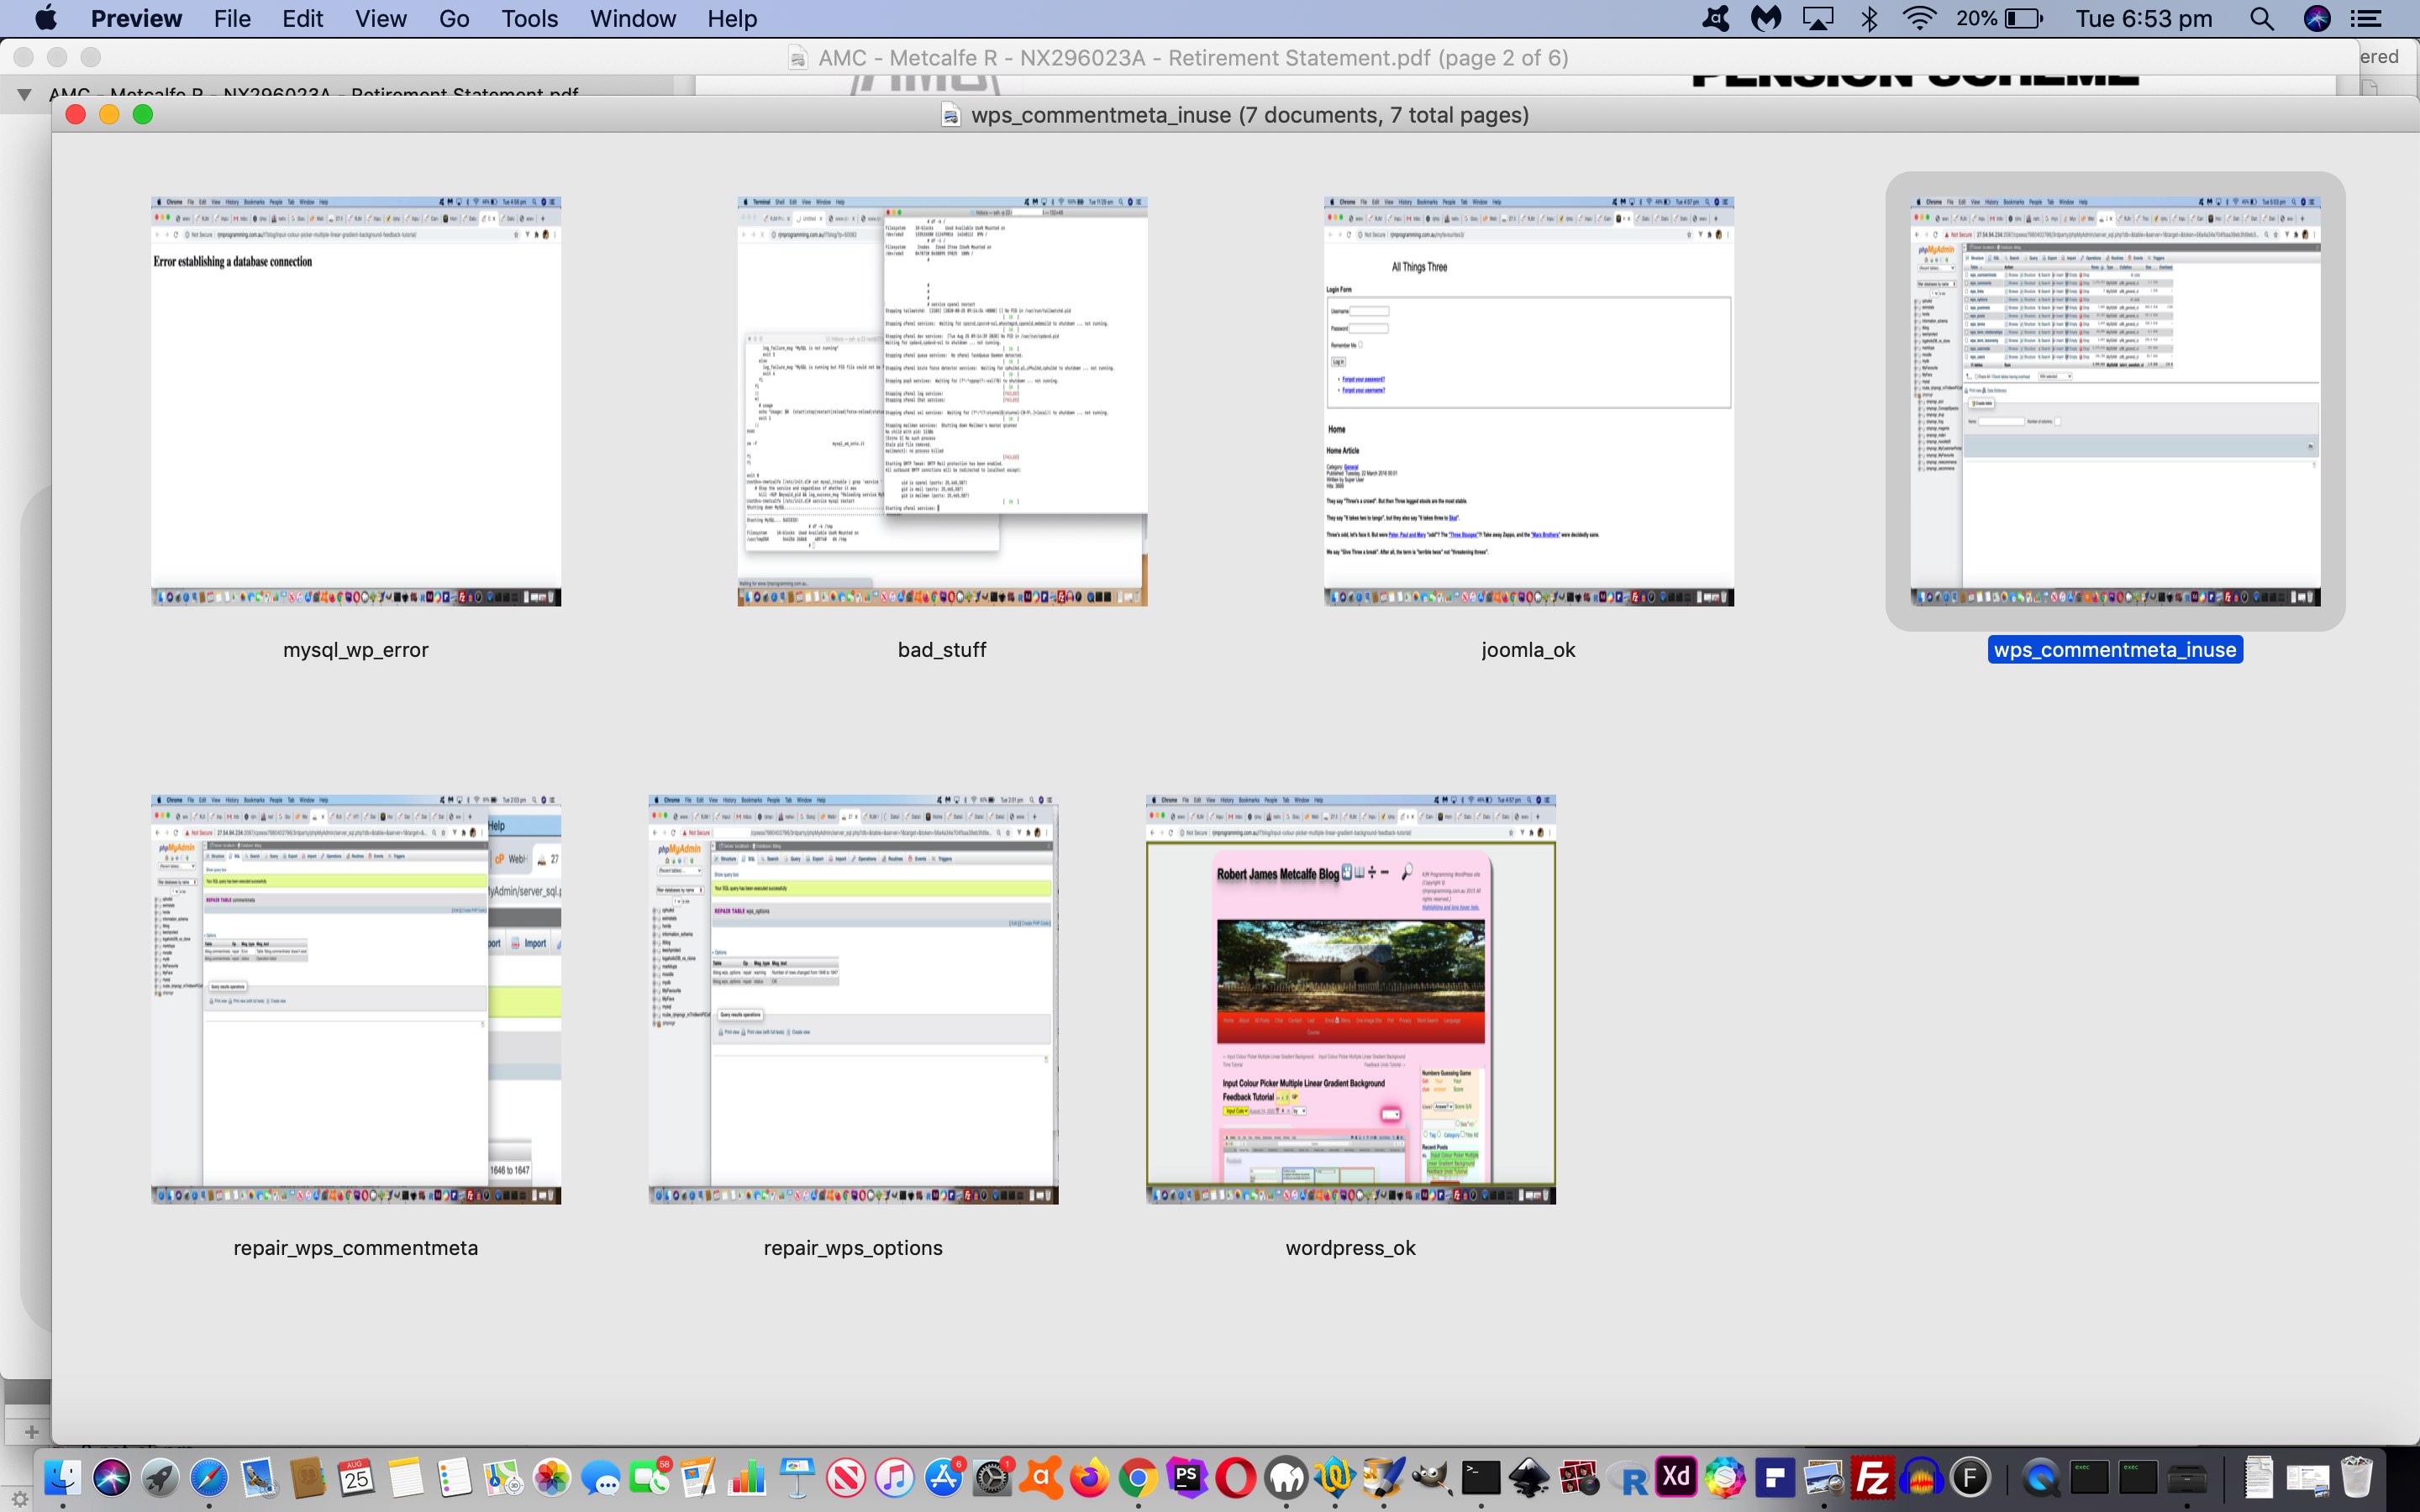Open Notes app in Dock
Screen dimensions: 2420x1512
point(405,1477)
